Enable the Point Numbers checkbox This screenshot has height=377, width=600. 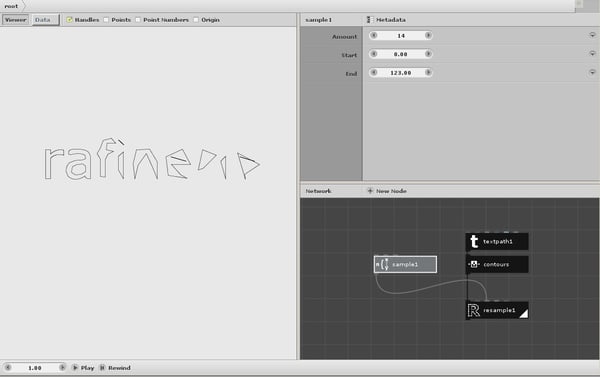pos(138,20)
